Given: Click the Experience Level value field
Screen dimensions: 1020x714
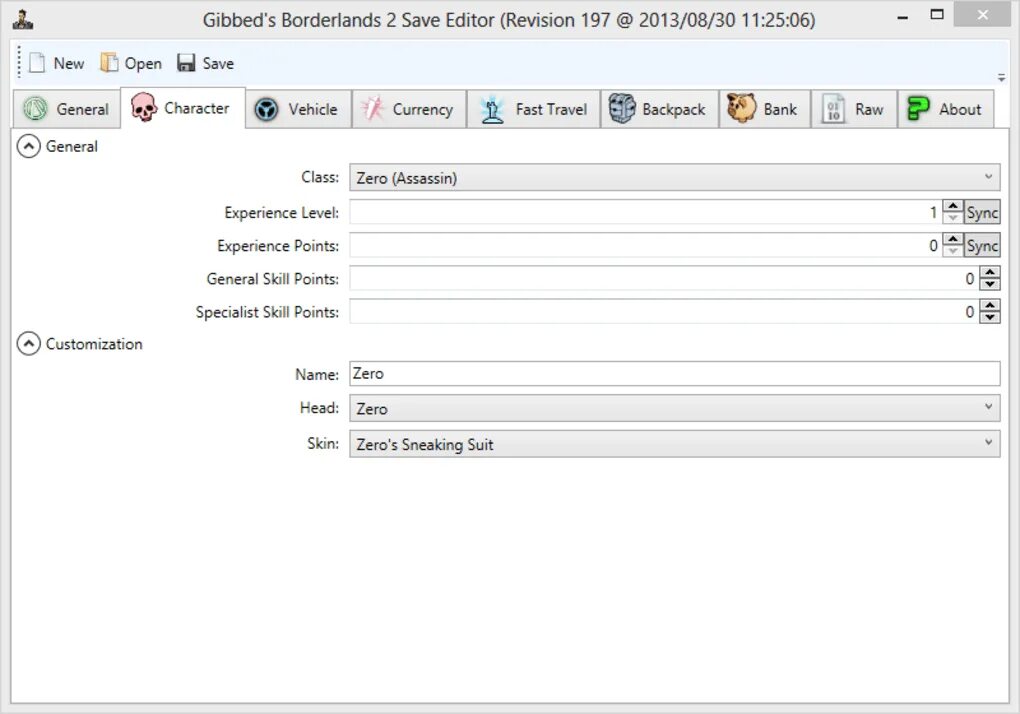Looking at the screenshot, I should point(646,213).
